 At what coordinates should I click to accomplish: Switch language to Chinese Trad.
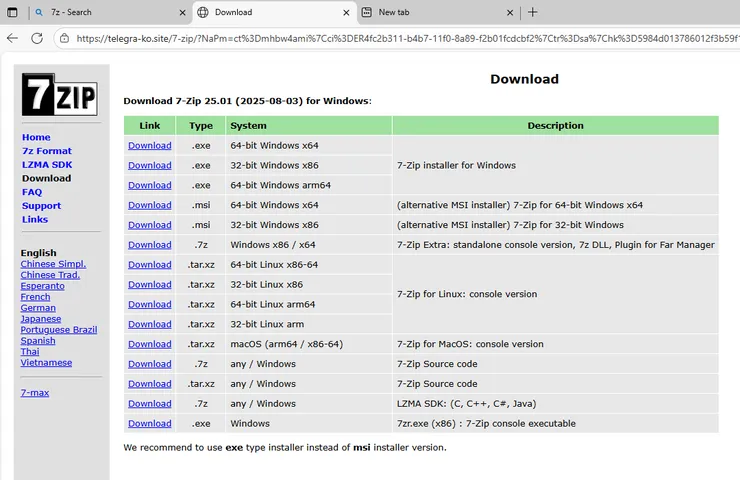(50, 275)
